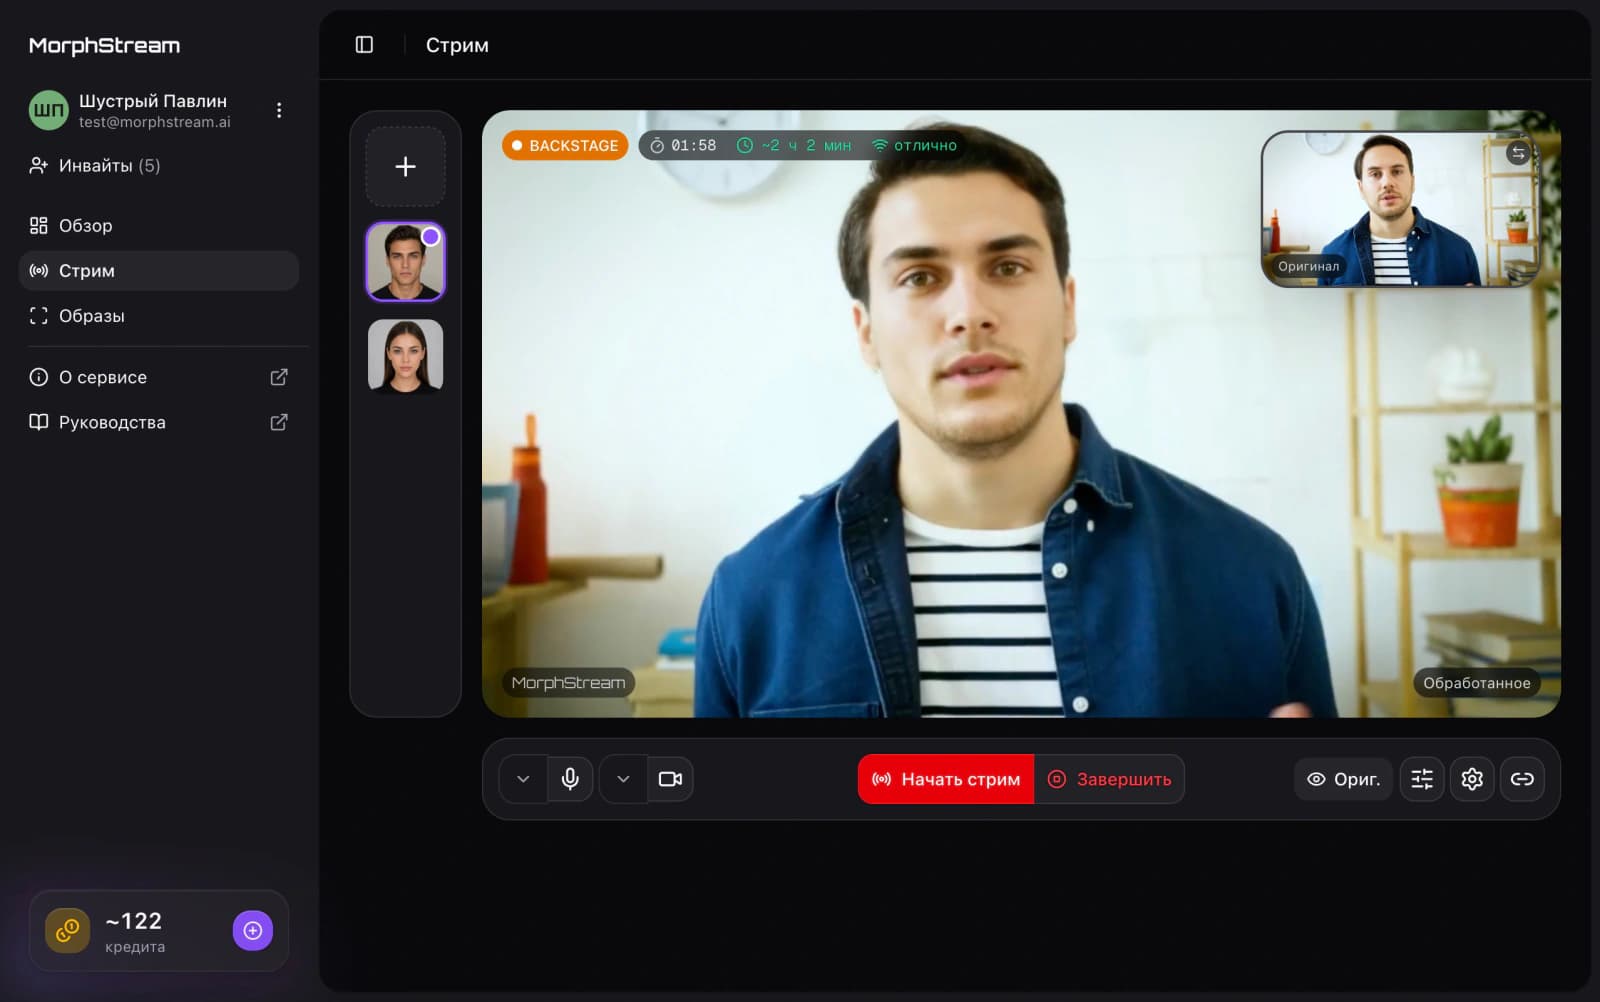Click the MorphStream logo in the sidebar
This screenshot has height=1002, width=1600.
tap(104, 45)
